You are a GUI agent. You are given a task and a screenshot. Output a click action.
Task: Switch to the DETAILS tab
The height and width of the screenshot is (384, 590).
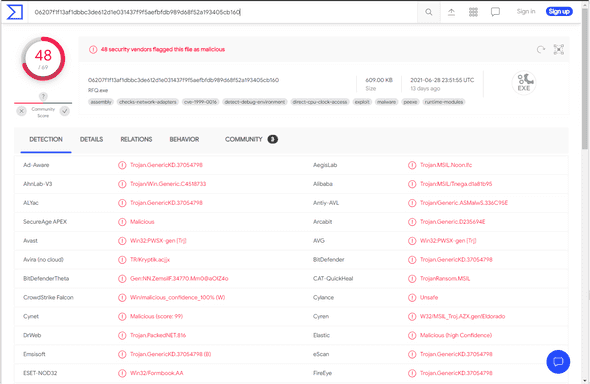point(91,139)
